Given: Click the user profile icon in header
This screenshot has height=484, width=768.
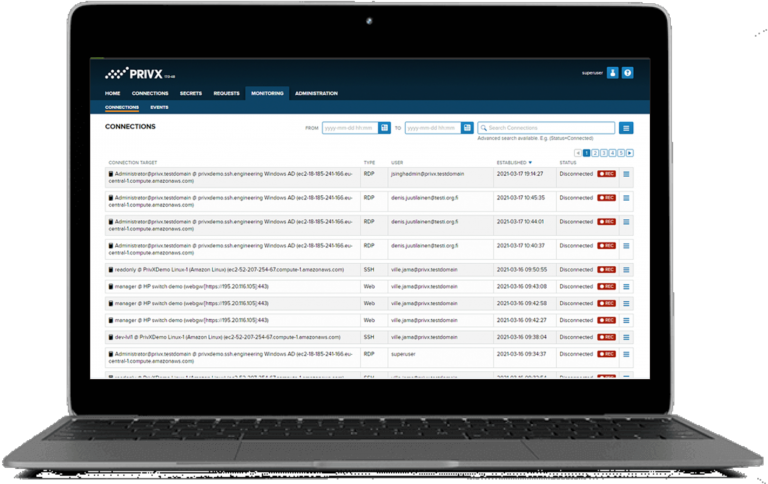Looking at the screenshot, I should pos(613,72).
